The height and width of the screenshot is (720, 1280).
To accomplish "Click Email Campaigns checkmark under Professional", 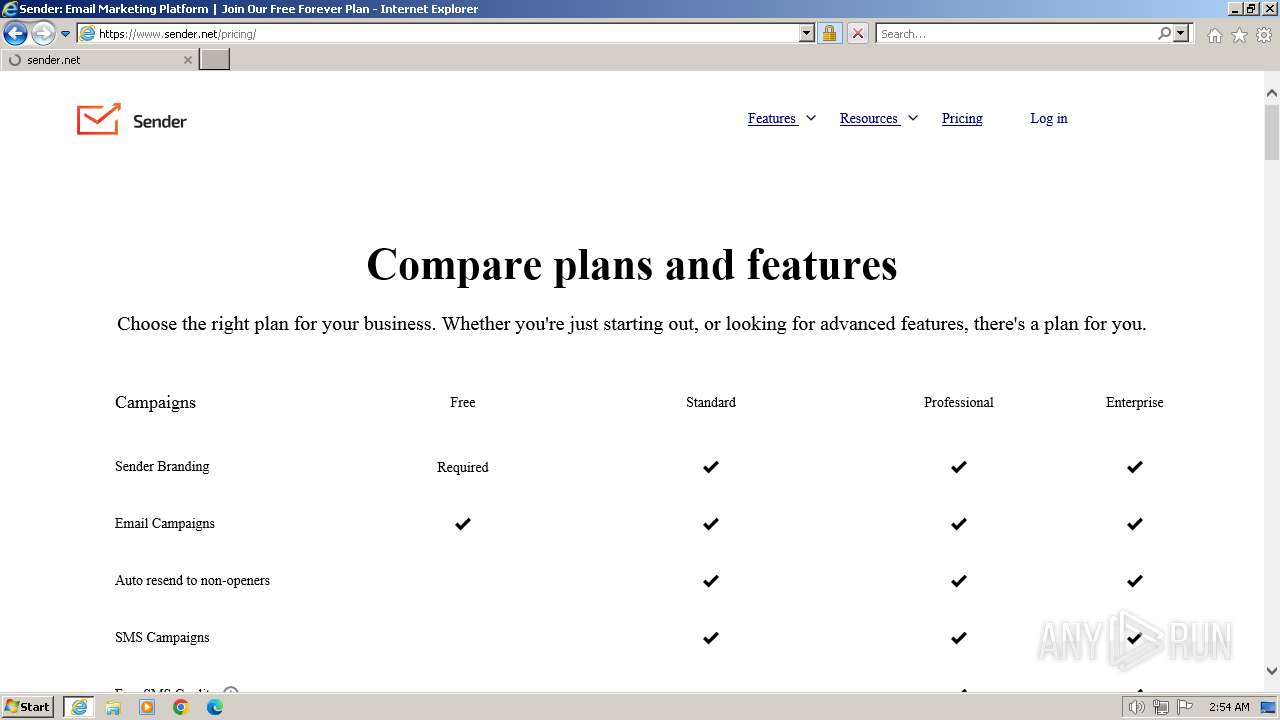I will (x=959, y=524).
